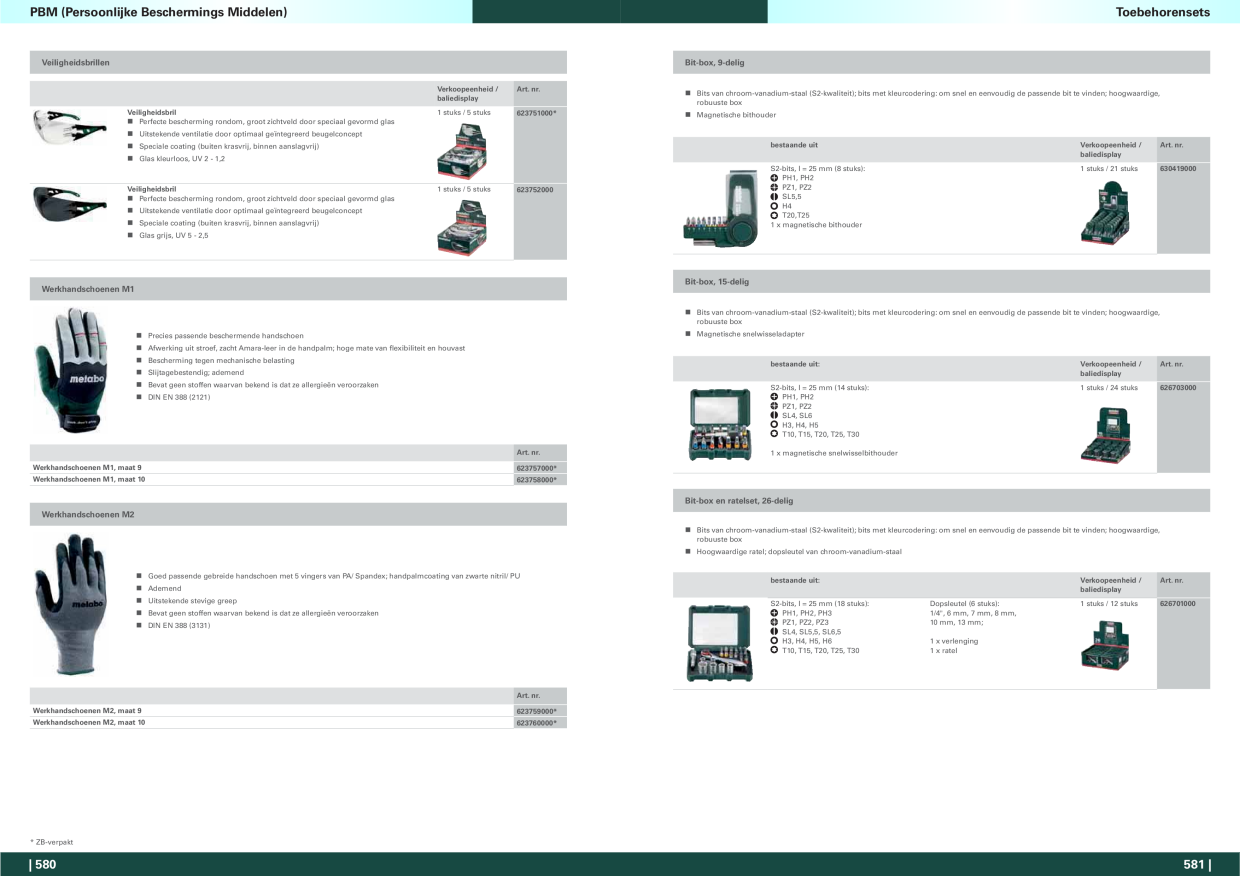1240x876 pixels.
Task: Click the text 'Glas grijs, UV 5 - 2,5'
Action: (x=175, y=235)
